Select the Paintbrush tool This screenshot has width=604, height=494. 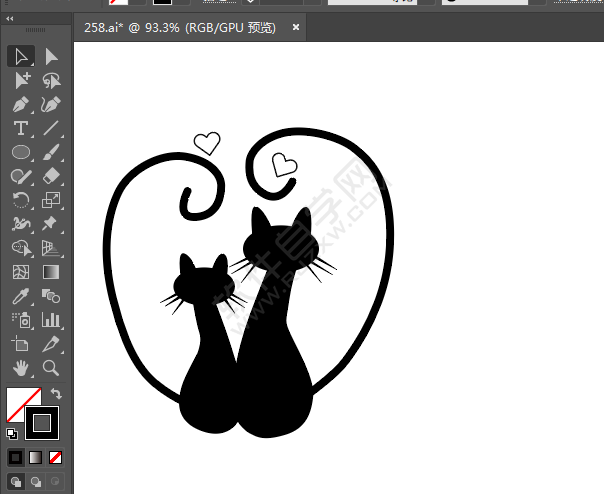[x=51, y=152]
